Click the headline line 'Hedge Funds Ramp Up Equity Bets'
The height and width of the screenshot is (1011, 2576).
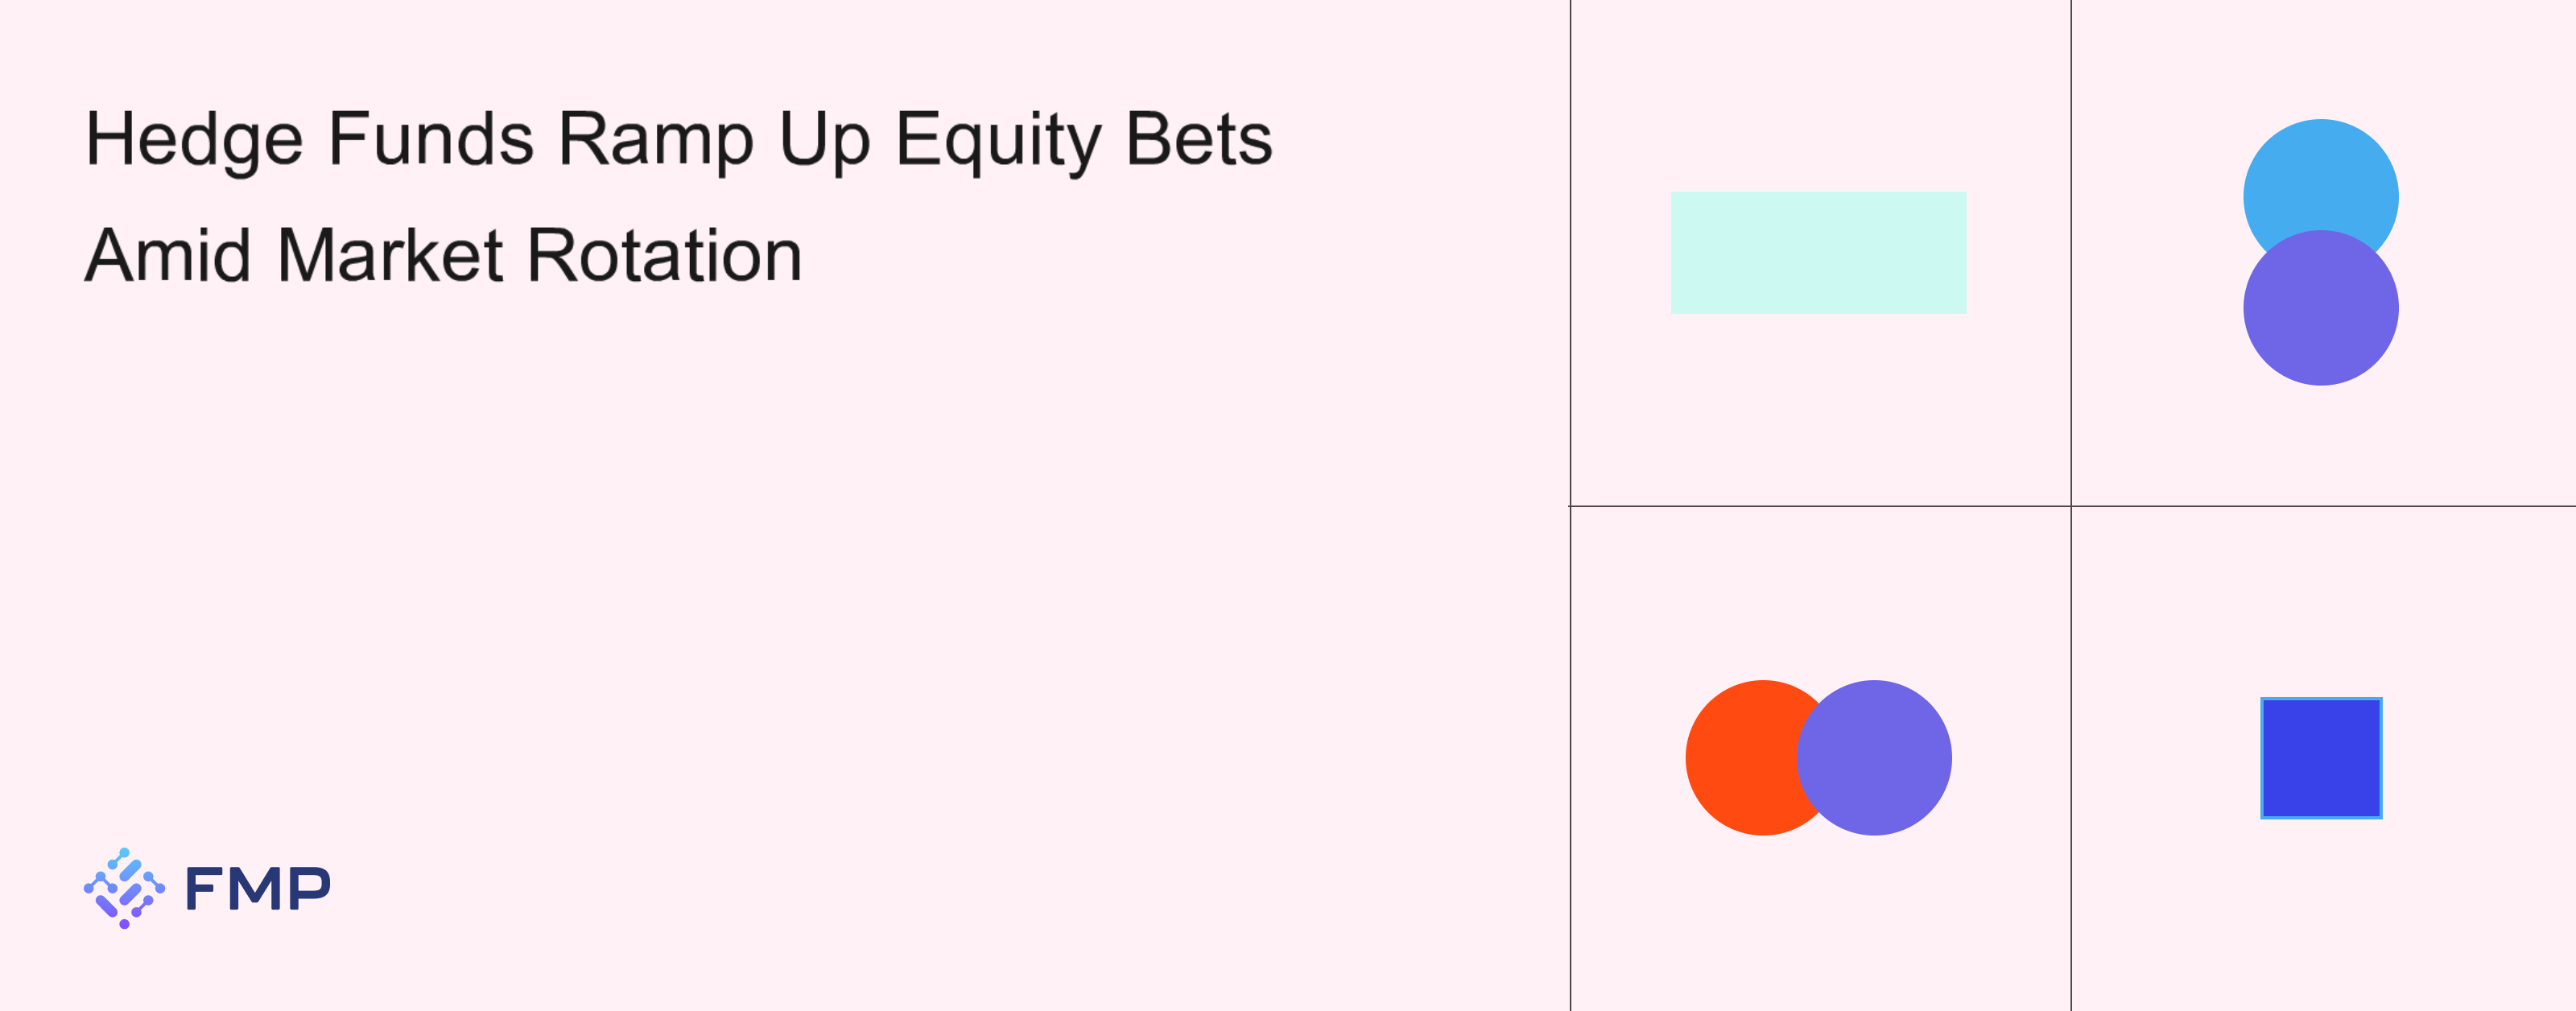click(679, 140)
